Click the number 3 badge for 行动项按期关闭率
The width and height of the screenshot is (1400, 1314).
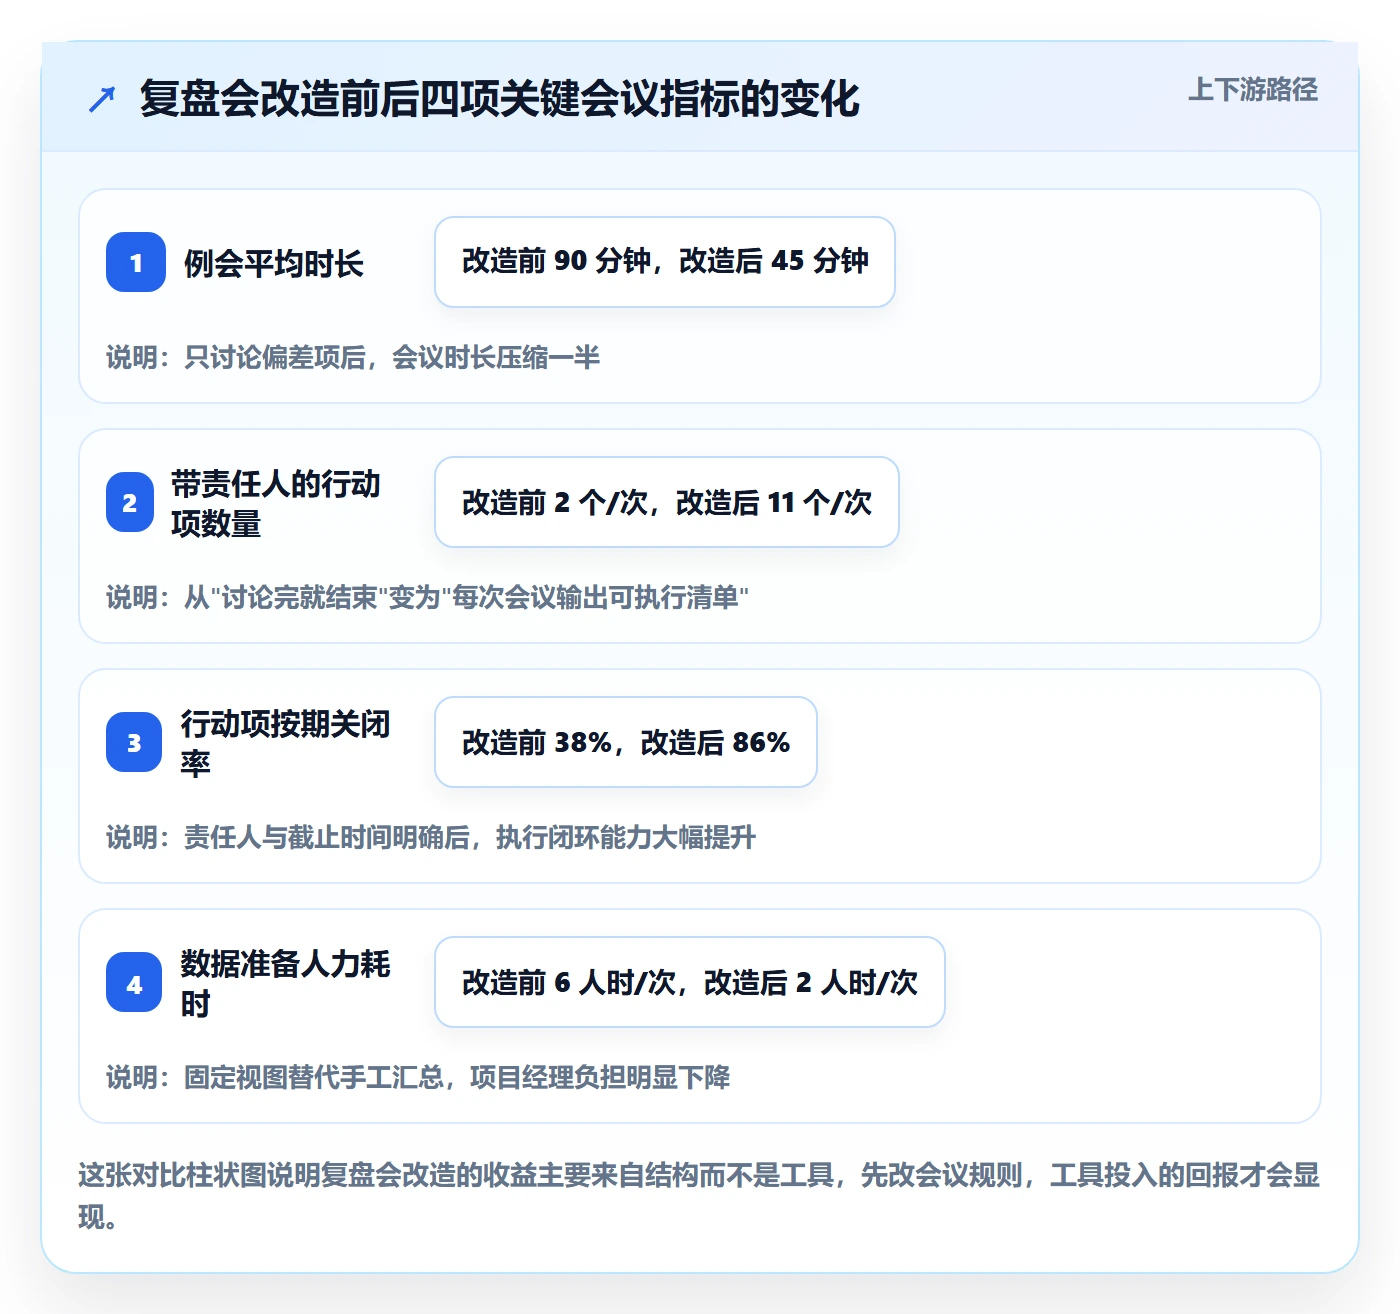coord(134,742)
